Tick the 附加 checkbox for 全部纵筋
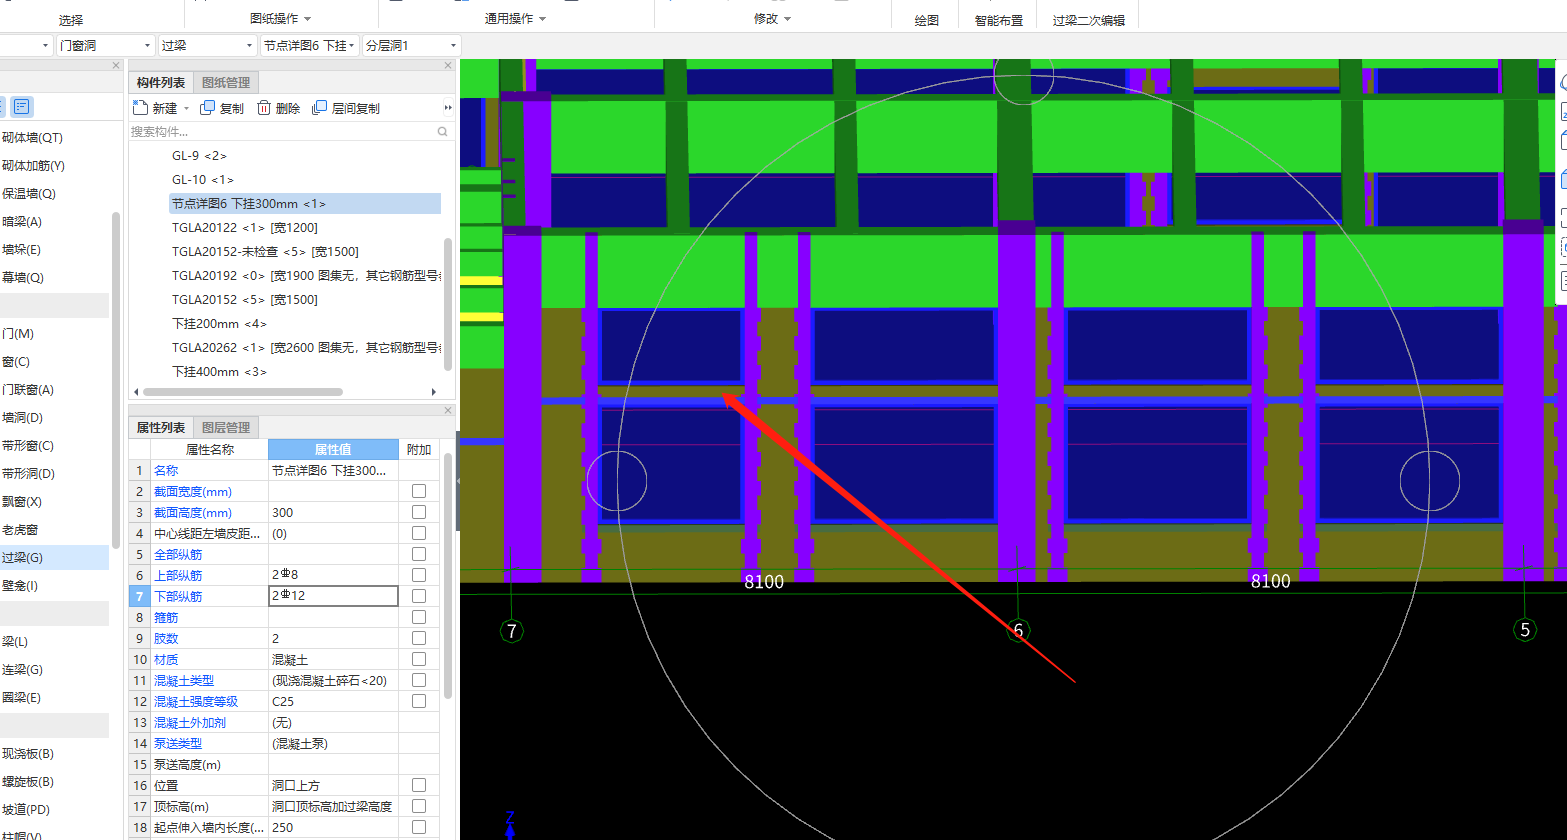 click(419, 554)
